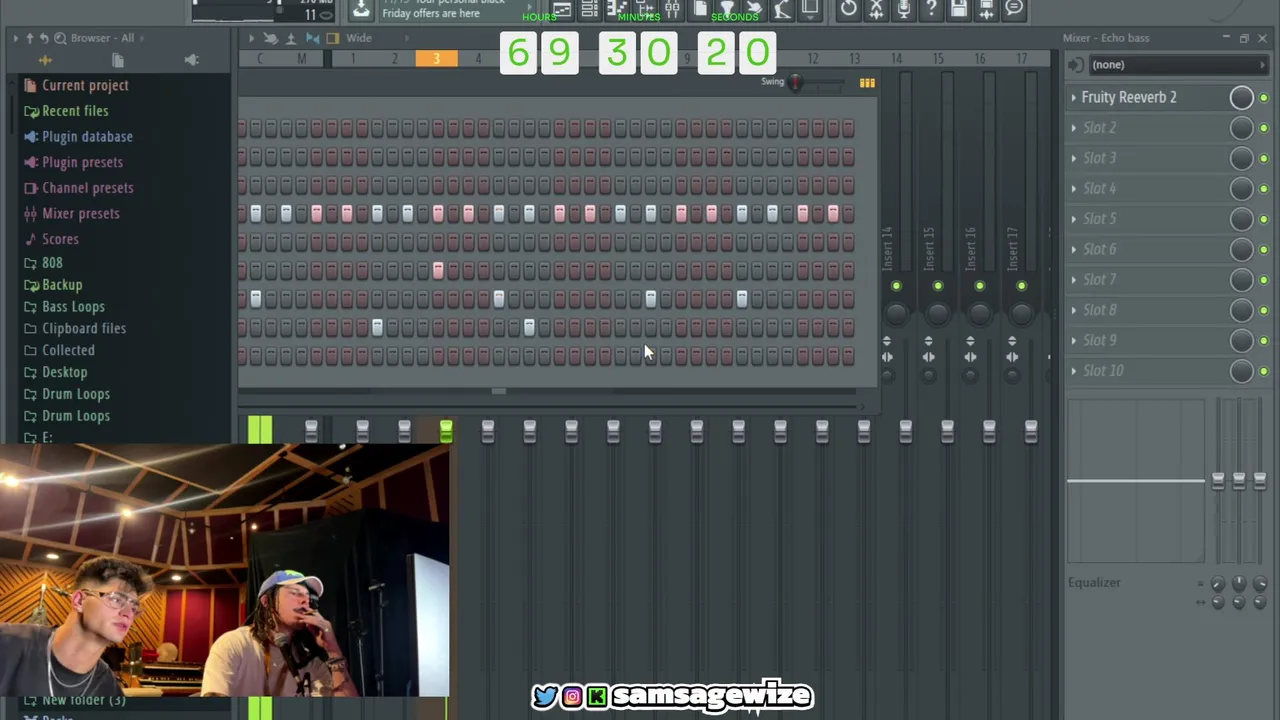Open browser options menu arrow

[15, 38]
